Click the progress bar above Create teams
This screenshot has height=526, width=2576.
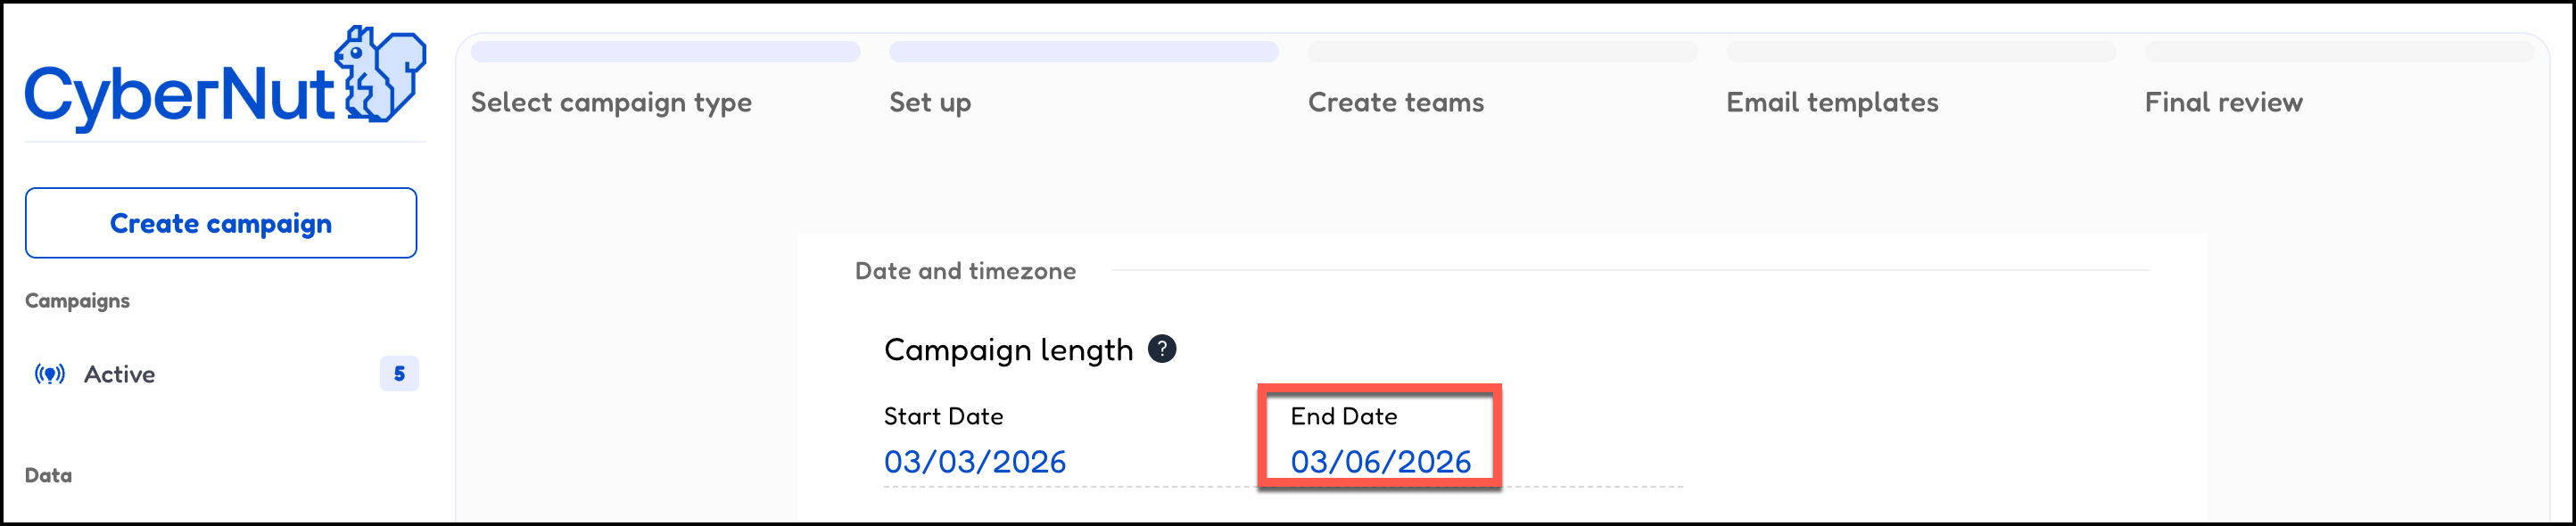[x=1502, y=52]
